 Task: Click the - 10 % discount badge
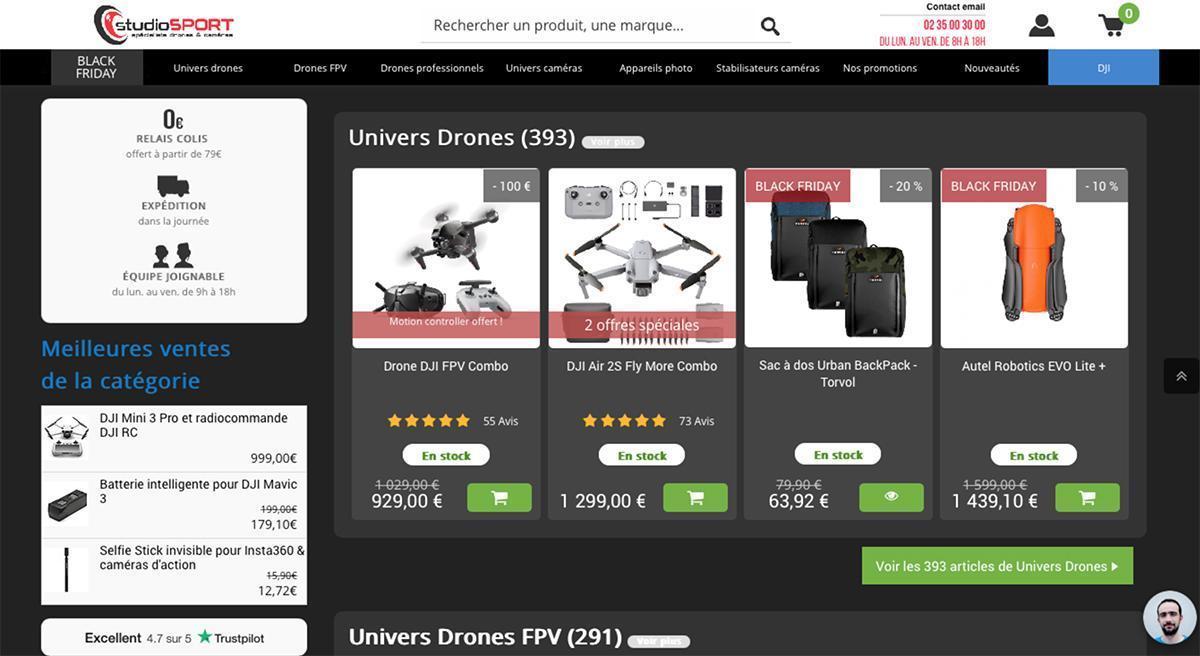(x=1102, y=186)
